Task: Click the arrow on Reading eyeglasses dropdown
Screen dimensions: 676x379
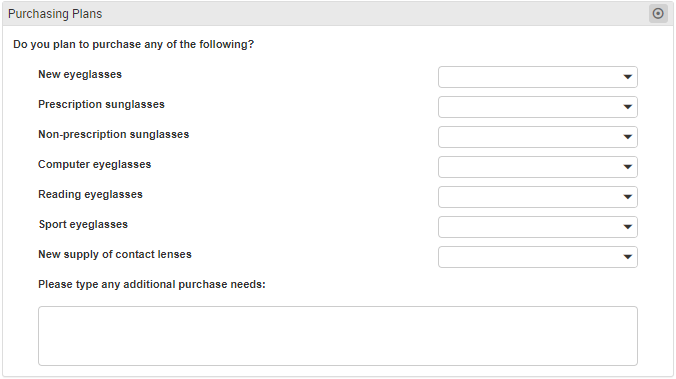Action: (627, 197)
